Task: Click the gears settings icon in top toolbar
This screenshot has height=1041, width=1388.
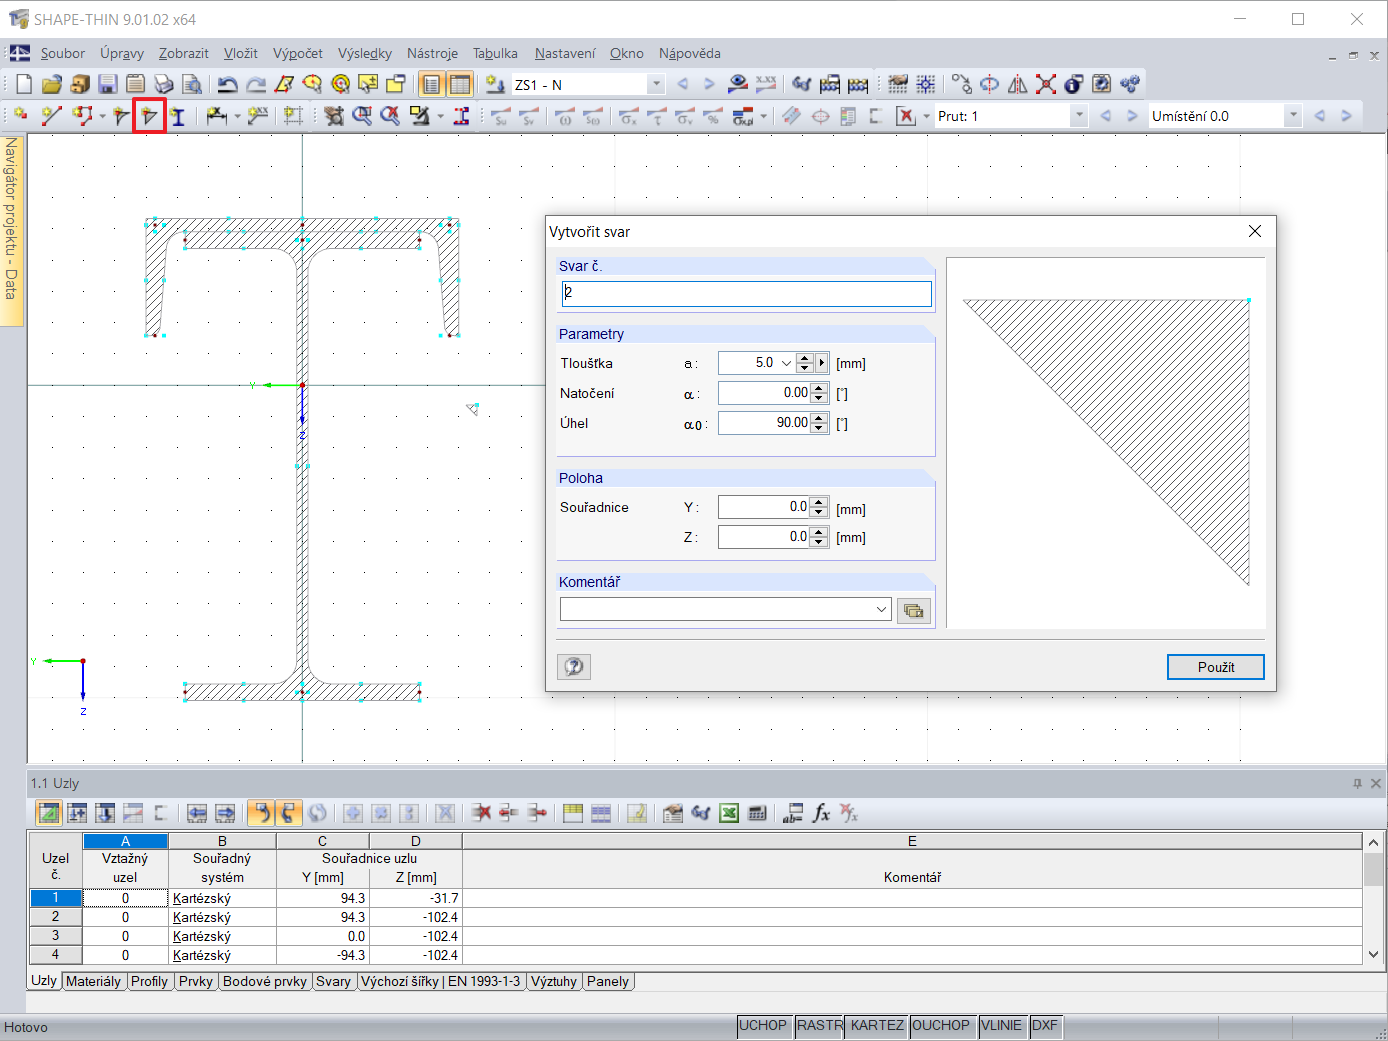Action: pos(1130,84)
